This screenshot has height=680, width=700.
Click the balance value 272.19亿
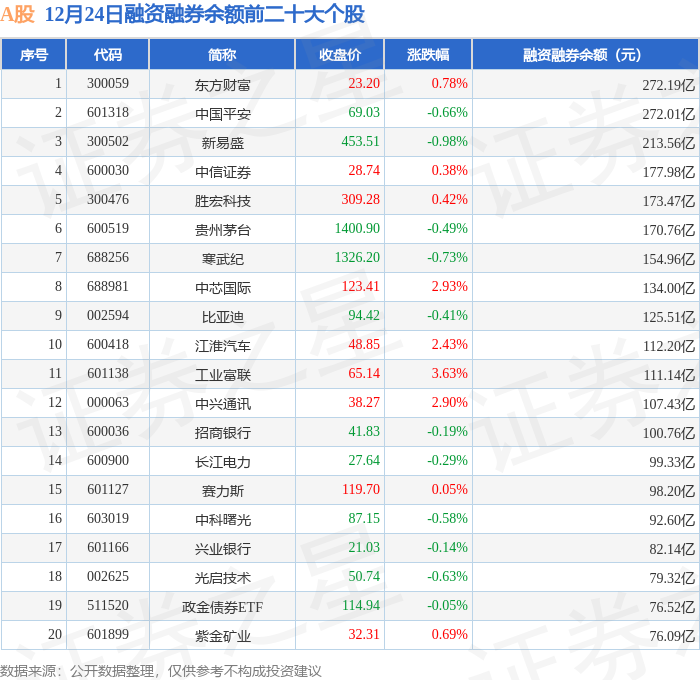pos(668,85)
